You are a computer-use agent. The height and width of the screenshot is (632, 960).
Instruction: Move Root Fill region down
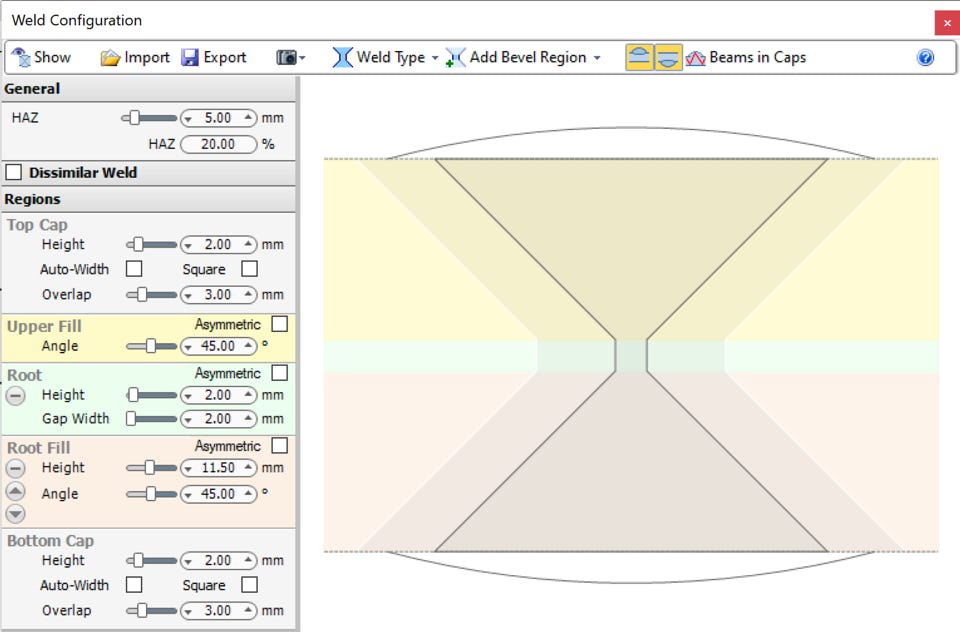(x=15, y=514)
